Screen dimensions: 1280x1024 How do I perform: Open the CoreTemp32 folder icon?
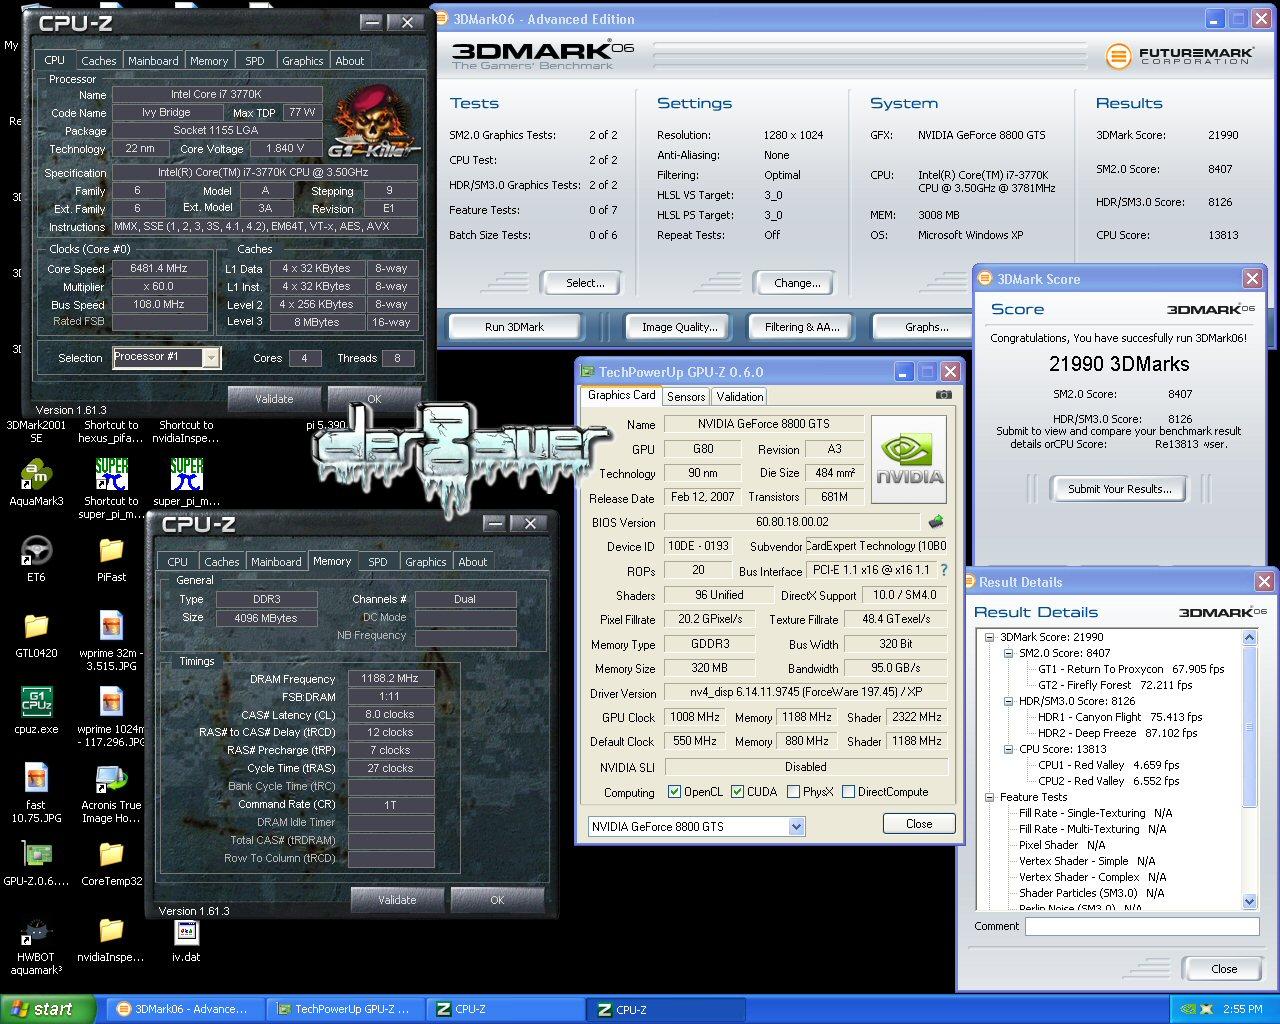(111, 855)
